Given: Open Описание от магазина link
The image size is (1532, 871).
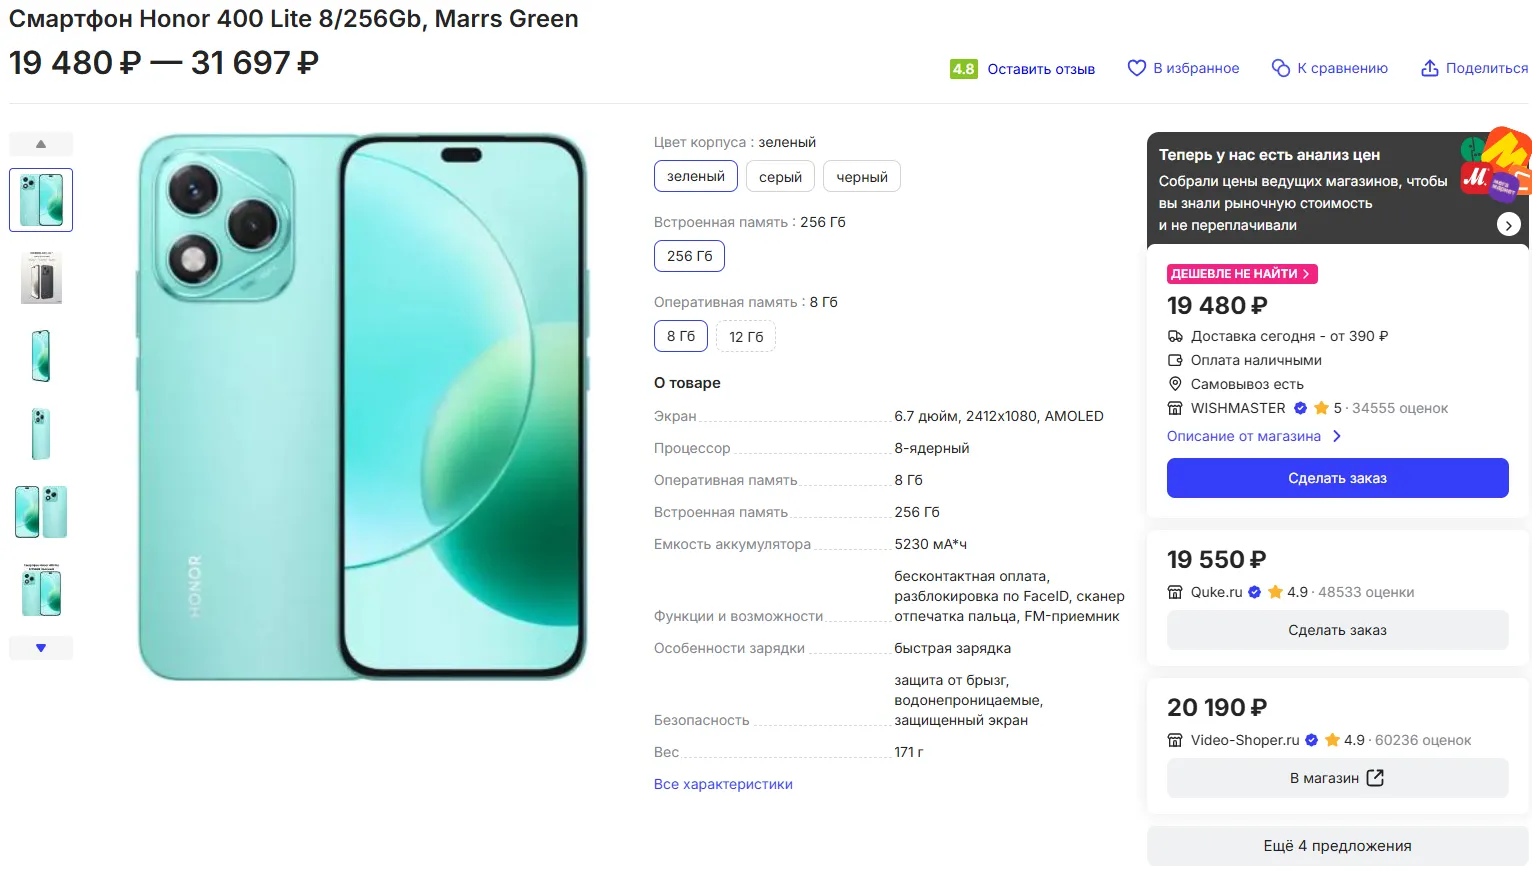Looking at the screenshot, I should click(1243, 436).
